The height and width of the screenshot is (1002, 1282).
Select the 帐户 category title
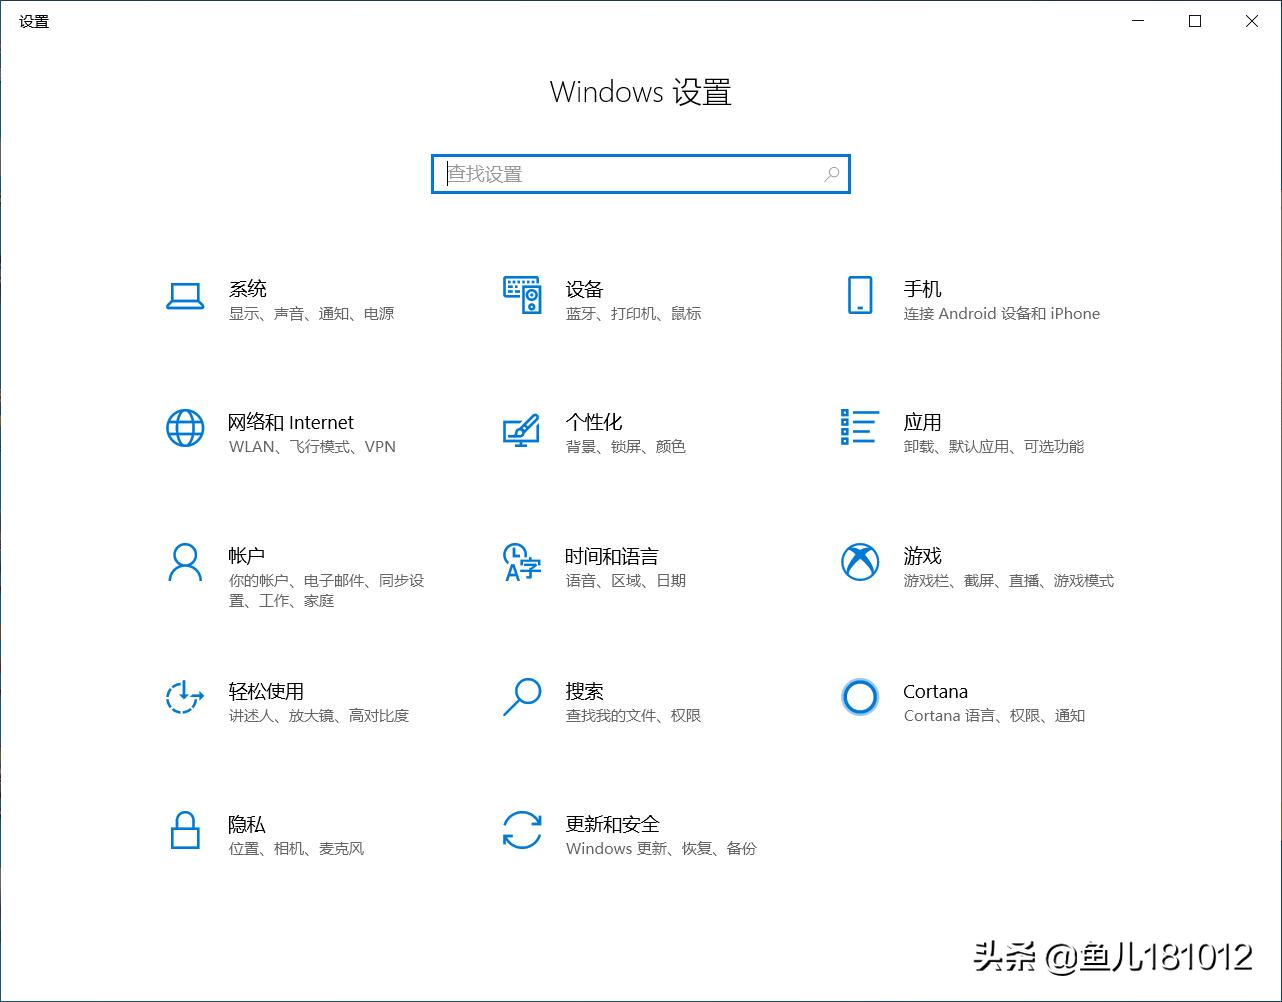pos(247,555)
